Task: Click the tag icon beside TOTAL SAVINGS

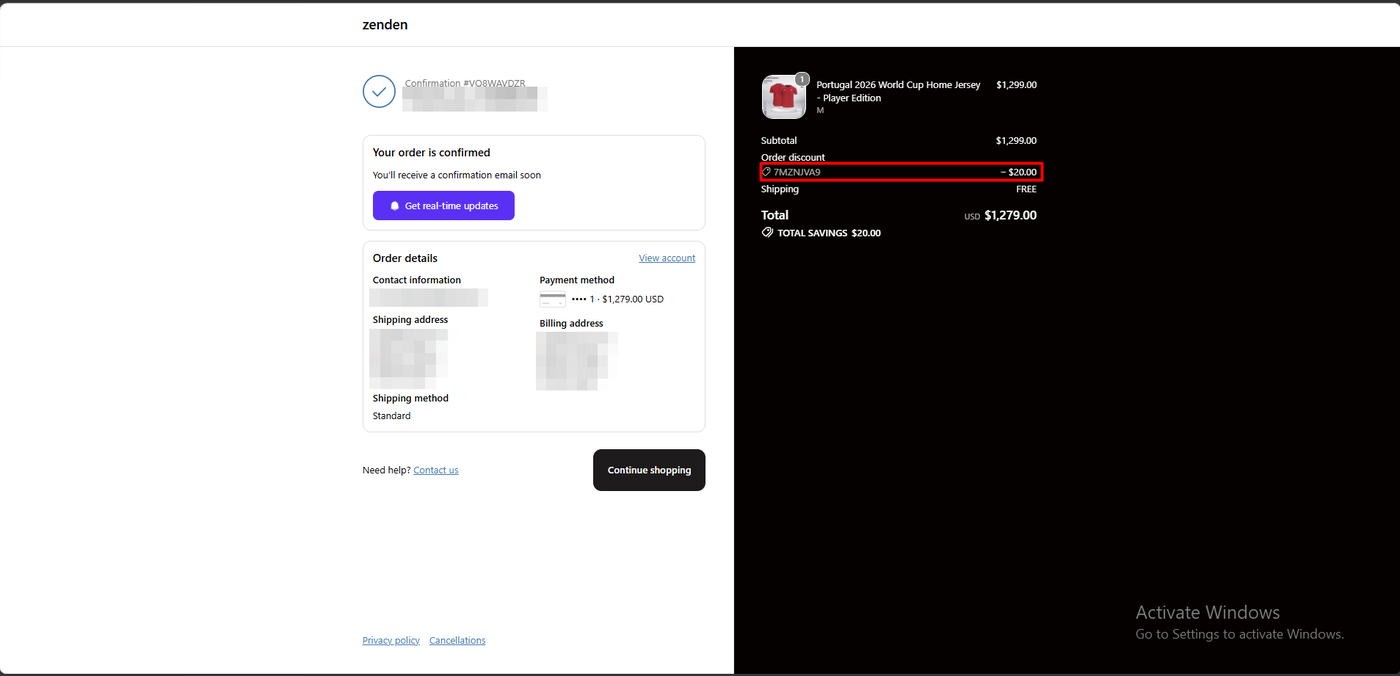Action: click(x=767, y=232)
